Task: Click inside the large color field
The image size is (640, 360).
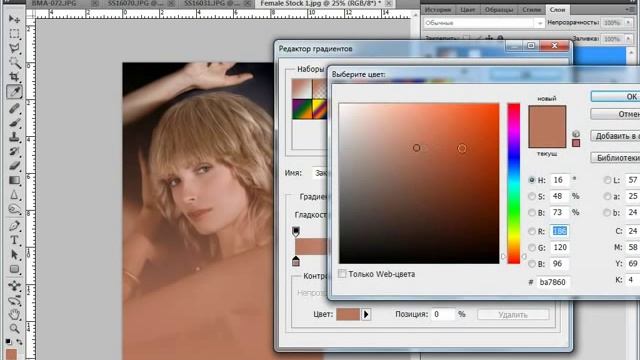Action: coord(419,183)
